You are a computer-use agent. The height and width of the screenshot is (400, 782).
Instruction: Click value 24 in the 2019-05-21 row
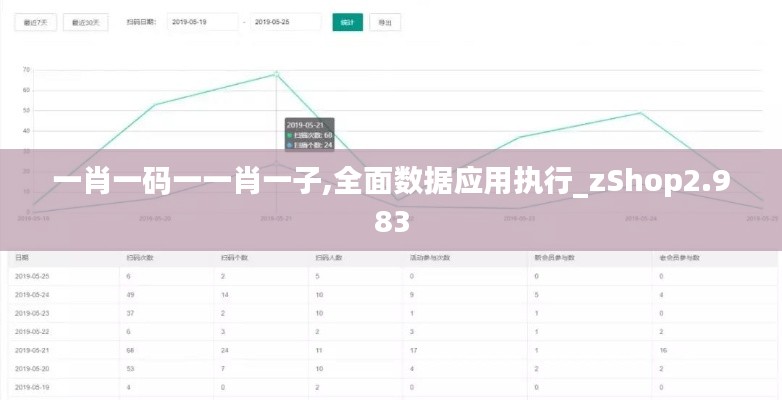click(x=225, y=350)
